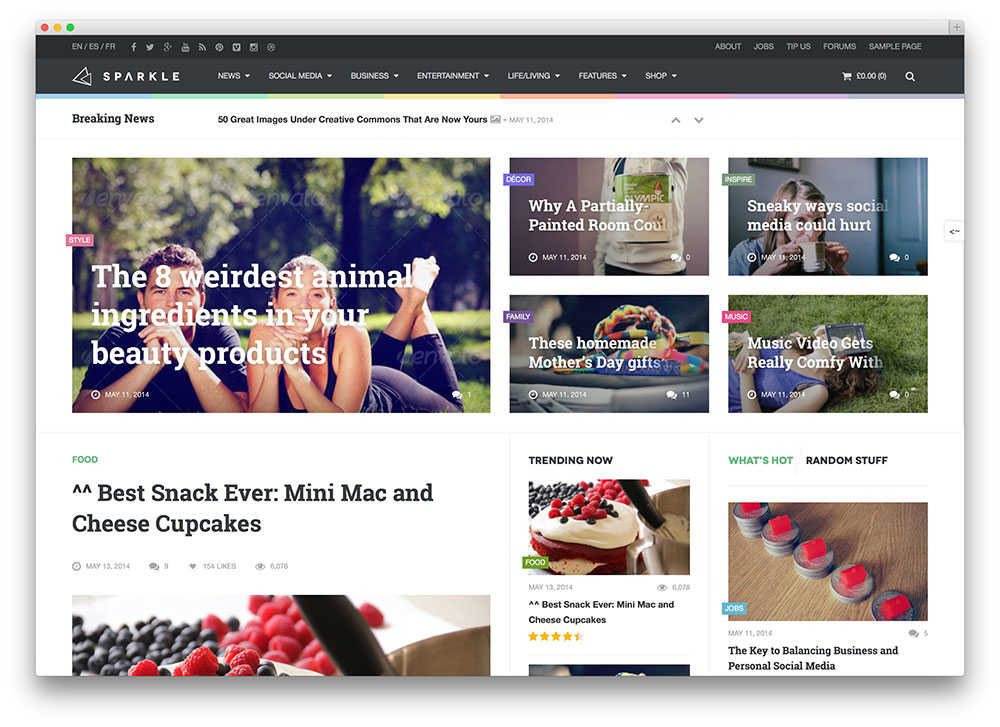Click the Vimeo icon in top bar

[237, 47]
